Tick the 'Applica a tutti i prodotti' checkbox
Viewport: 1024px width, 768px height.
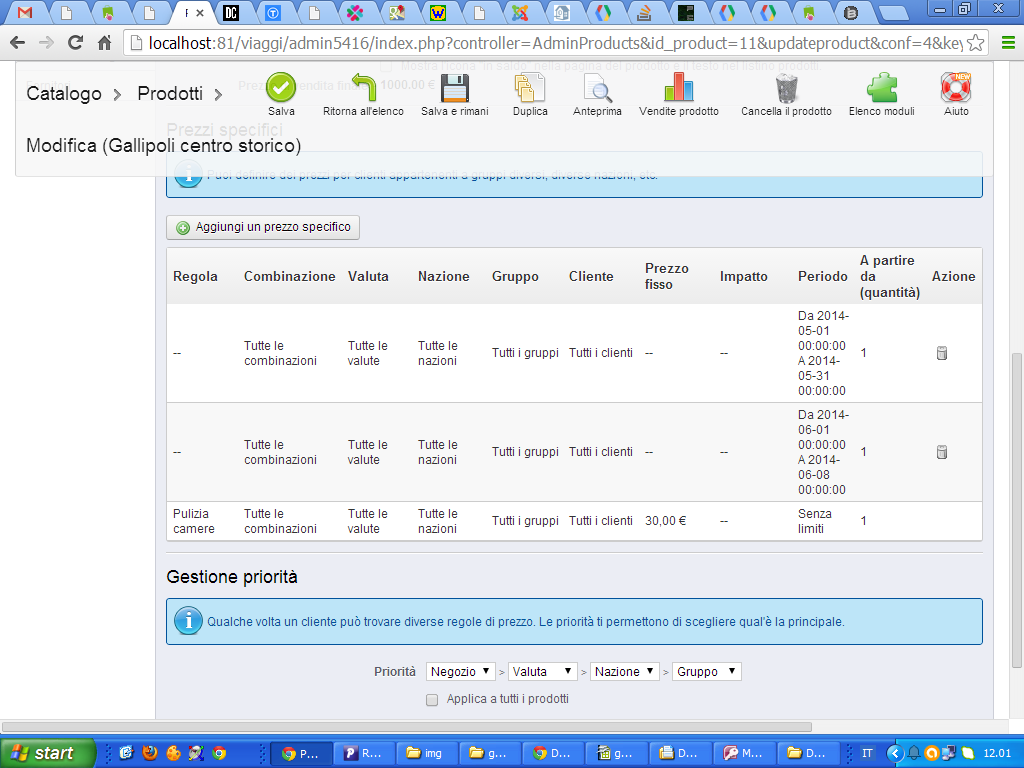click(x=432, y=700)
